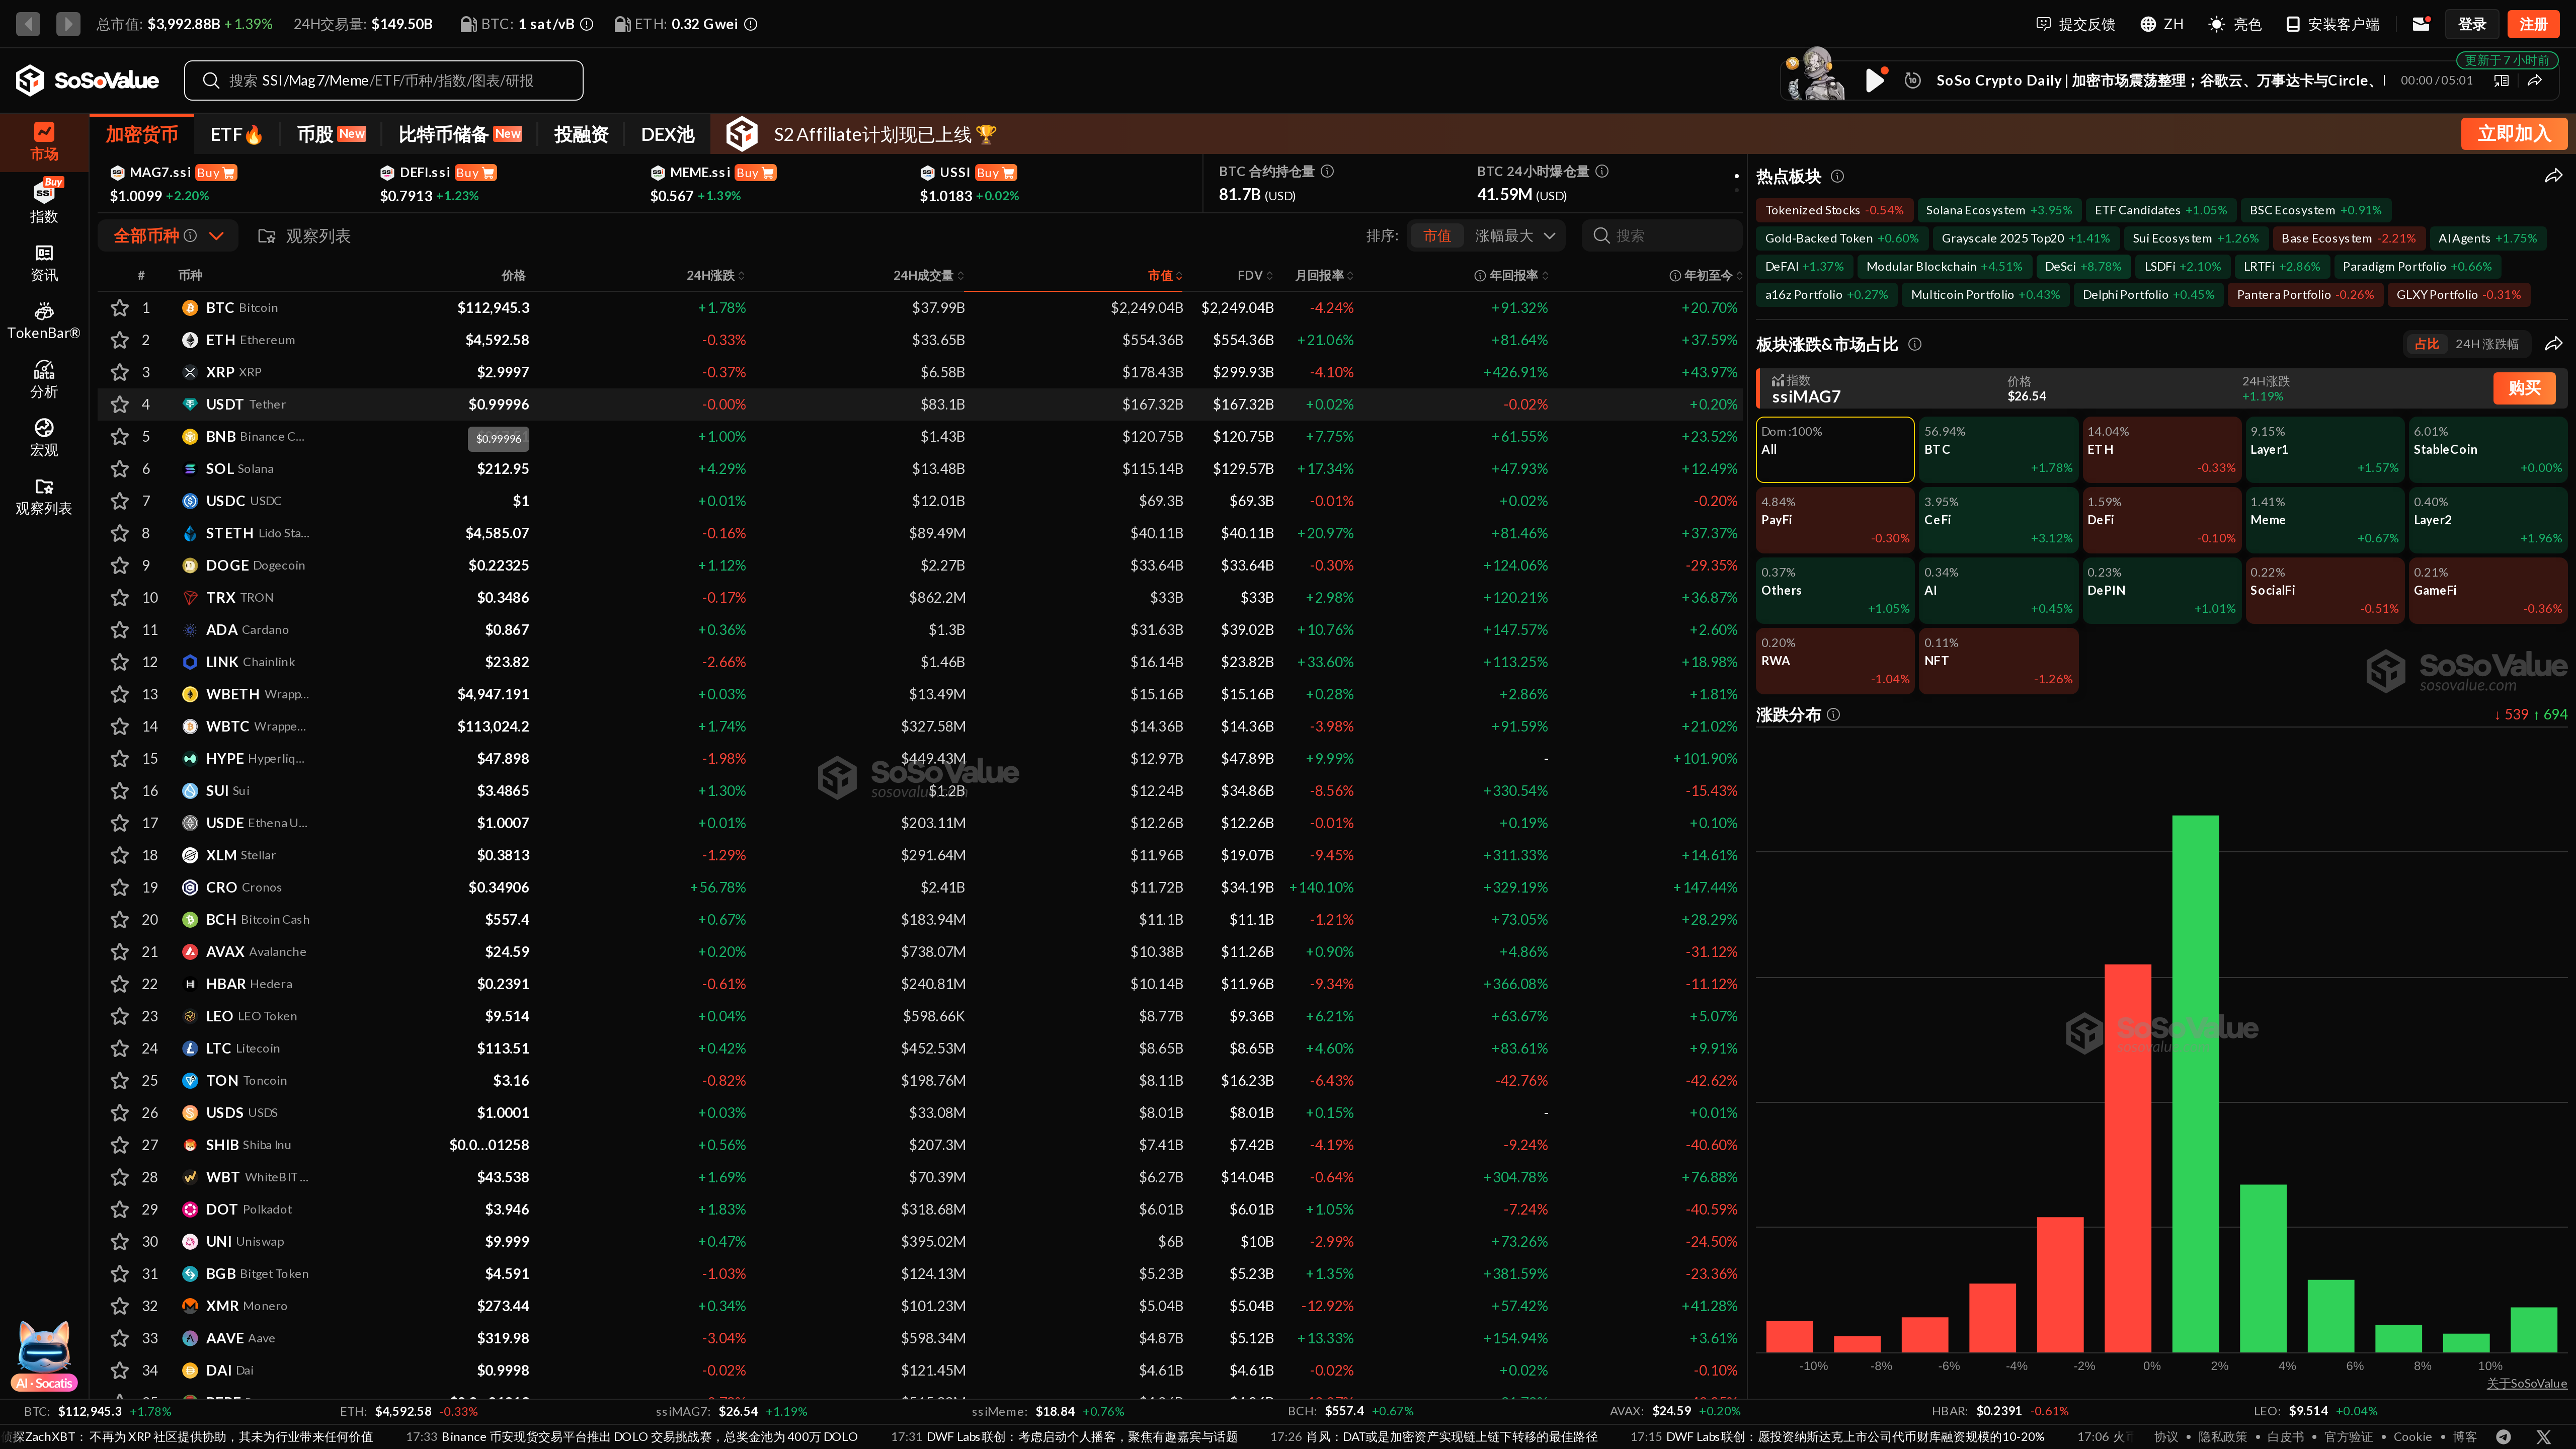Sort by 24H涨跌 column
Screen dimensions: 2576x1449
[715, 275]
